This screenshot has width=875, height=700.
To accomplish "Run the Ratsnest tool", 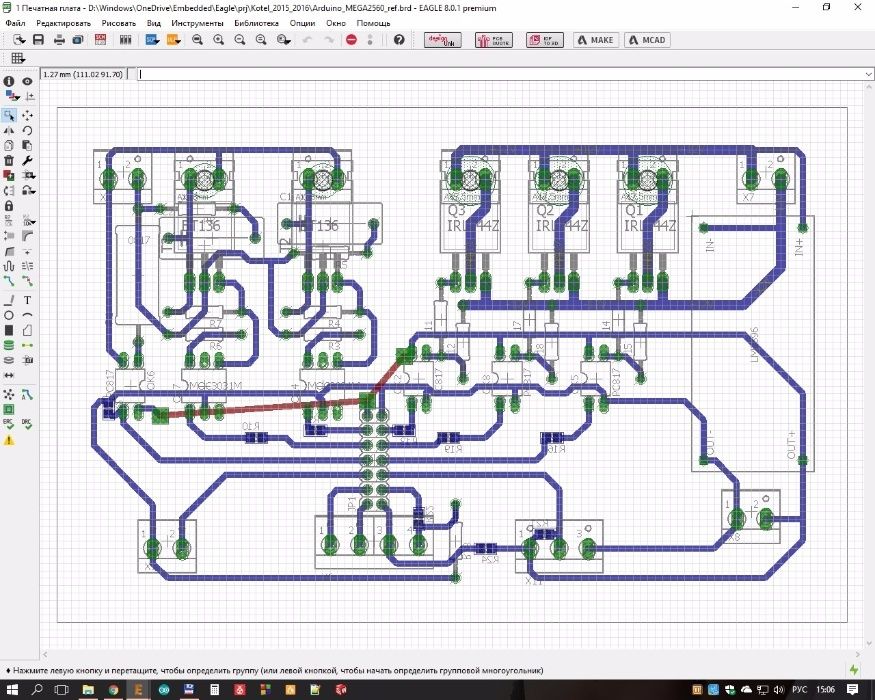I will click(x=9, y=395).
